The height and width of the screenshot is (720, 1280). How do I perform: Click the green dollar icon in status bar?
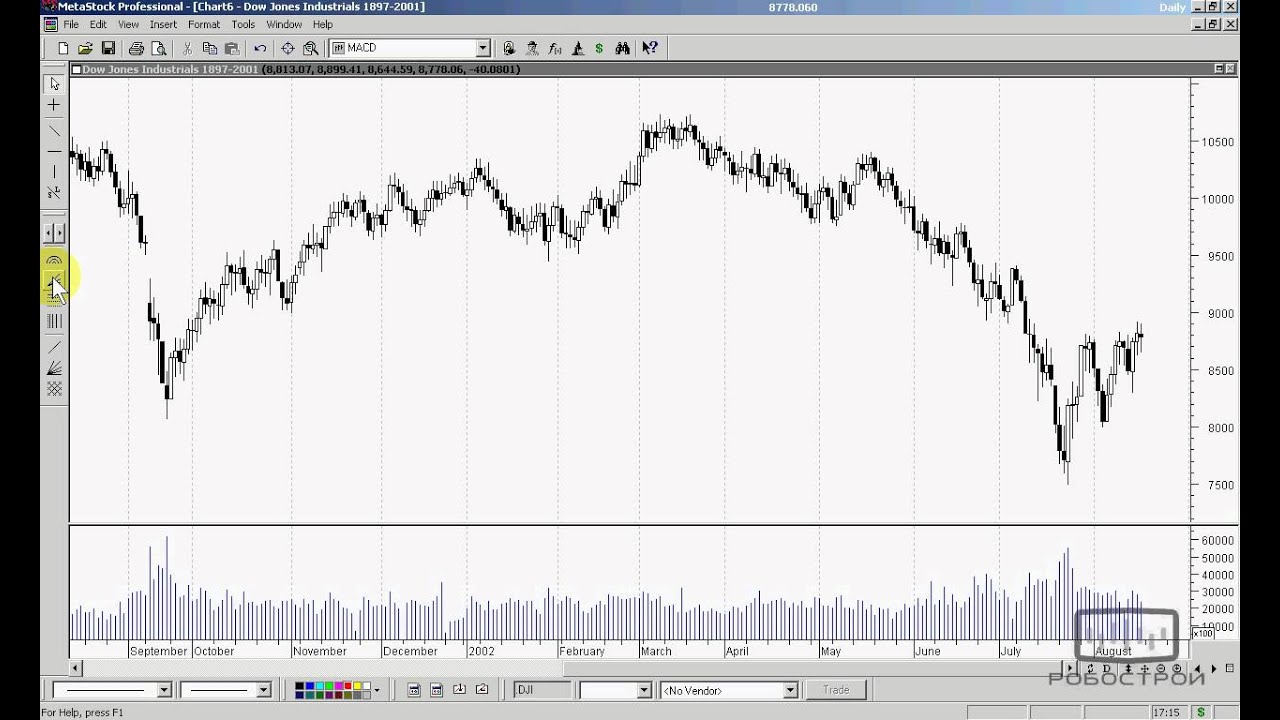[x=1201, y=712]
